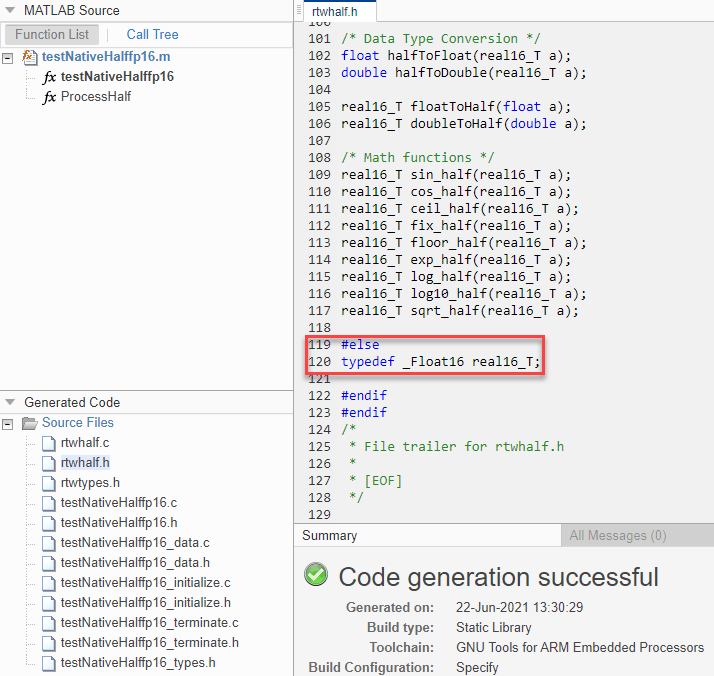The width and height of the screenshot is (714, 676).
Task: Click the file icon for testNativeHalffp16_terminate.c
Action: (49, 624)
